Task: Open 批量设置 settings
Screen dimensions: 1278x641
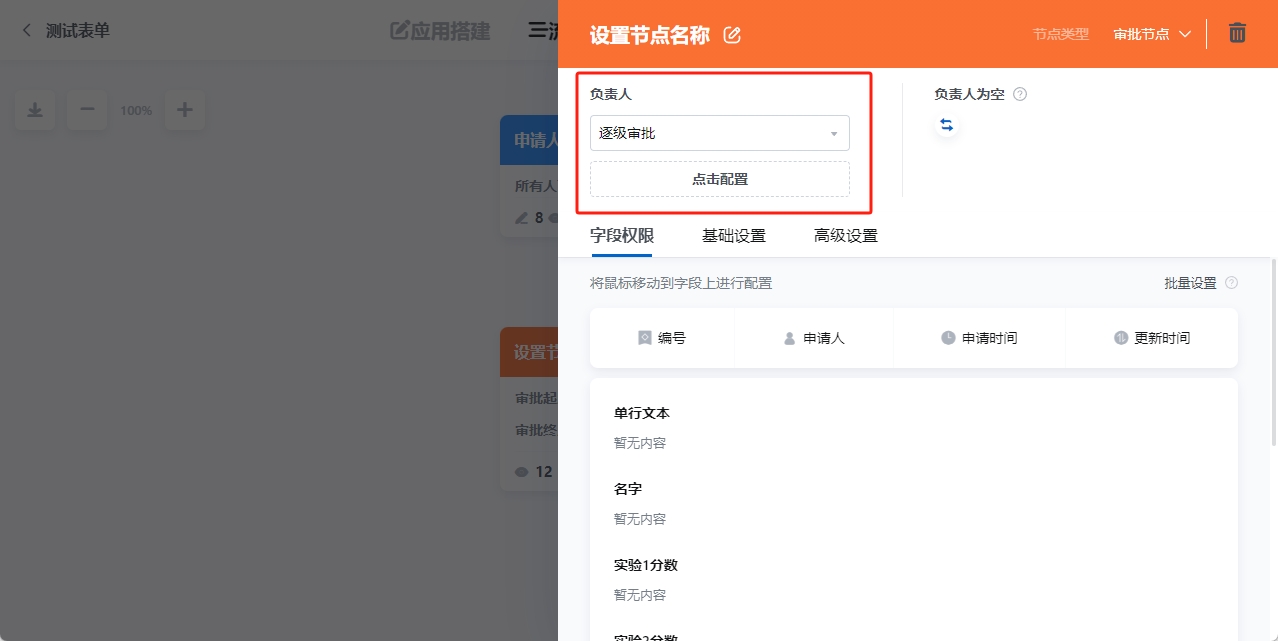Action: [1193, 283]
